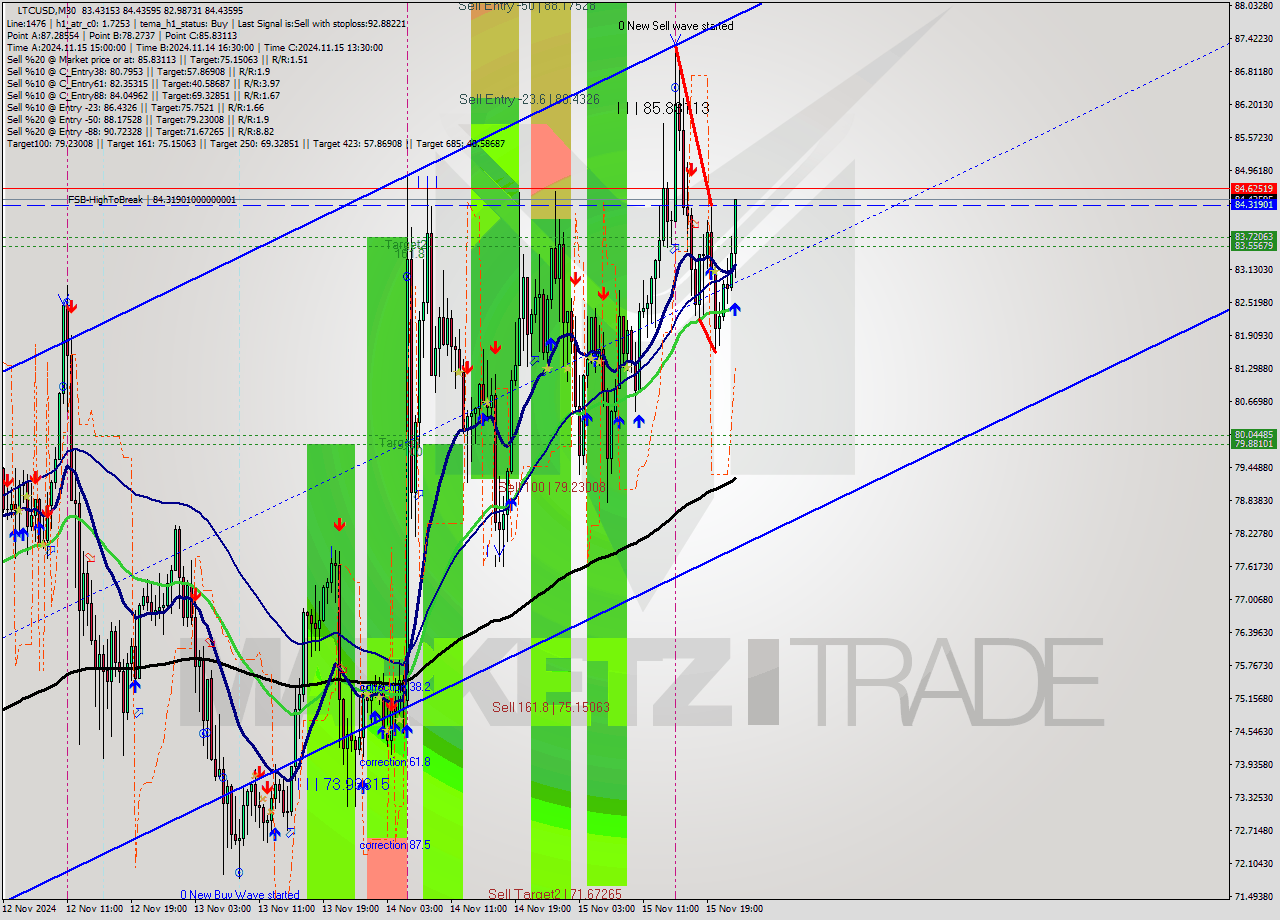Click the blue 84.31901 price tag

(x=1253, y=205)
